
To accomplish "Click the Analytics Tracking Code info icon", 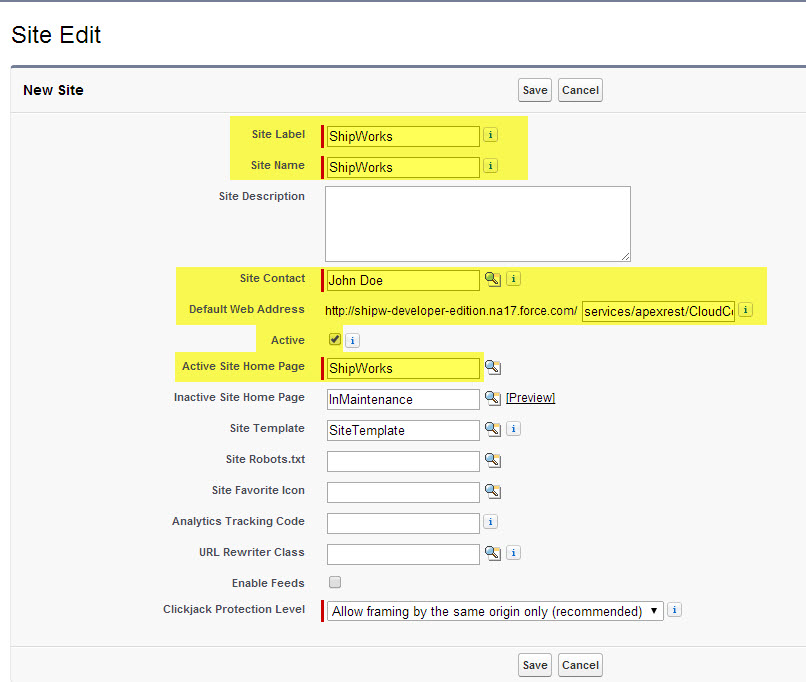I will tap(490, 522).
